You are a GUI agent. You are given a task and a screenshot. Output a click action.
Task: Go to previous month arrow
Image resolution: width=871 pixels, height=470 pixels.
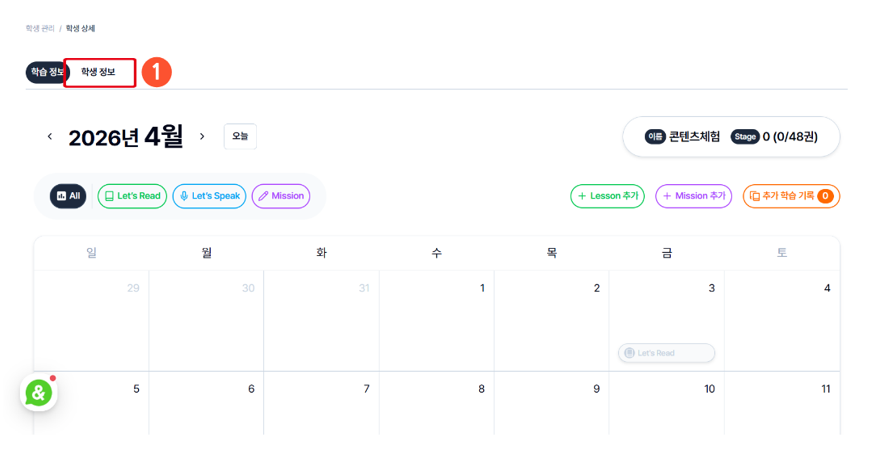pyautogui.click(x=50, y=136)
